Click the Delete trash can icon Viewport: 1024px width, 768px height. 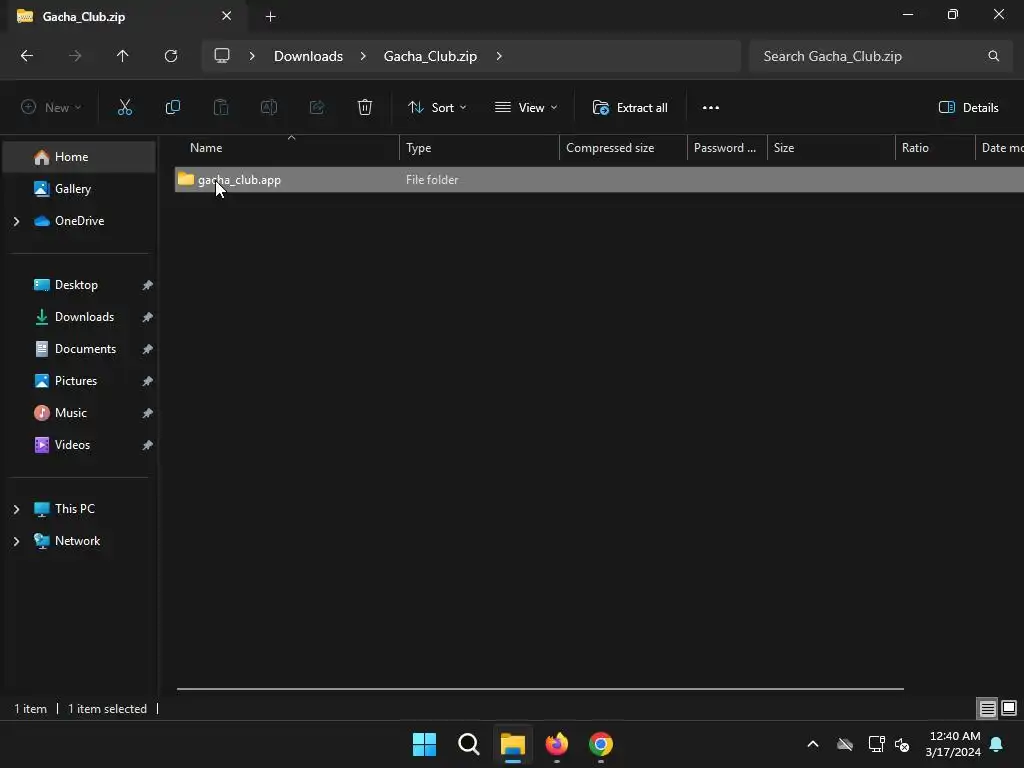[365, 108]
